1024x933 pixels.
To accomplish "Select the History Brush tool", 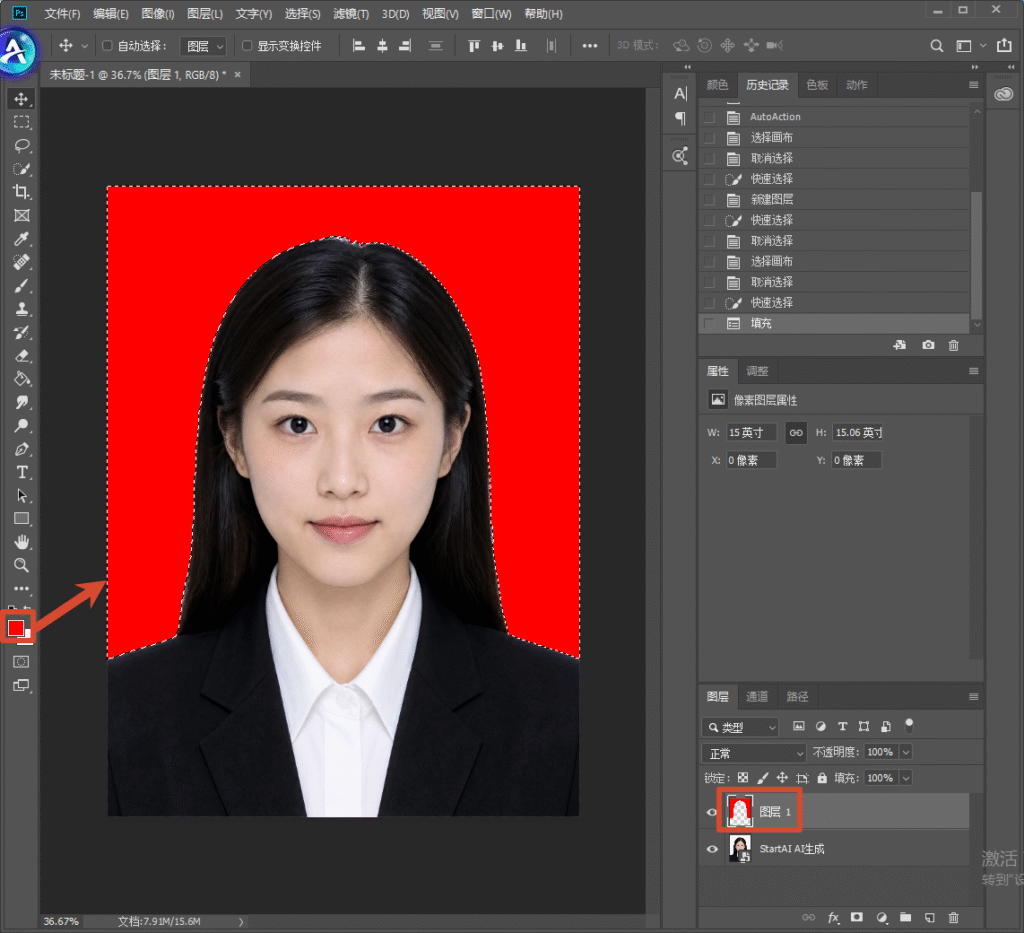I will [22, 332].
